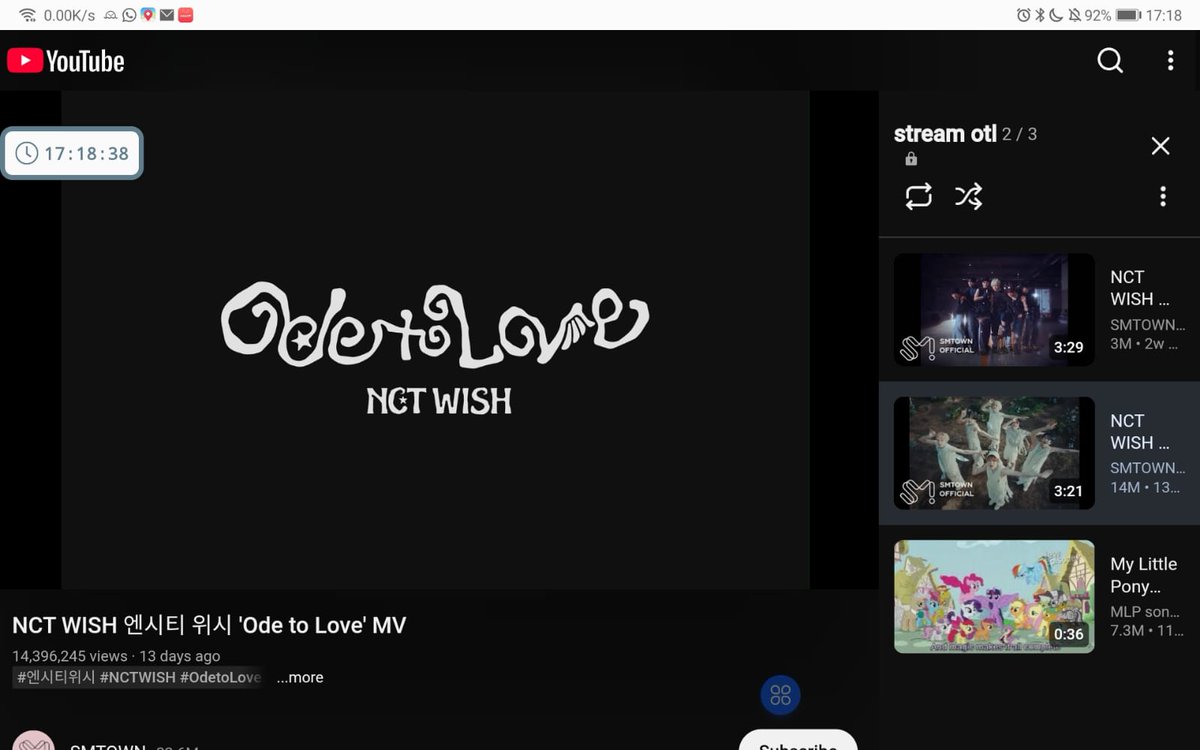The image size is (1200, 750).
Task: Tap the WiFi status icon
Action: [27, 15]
